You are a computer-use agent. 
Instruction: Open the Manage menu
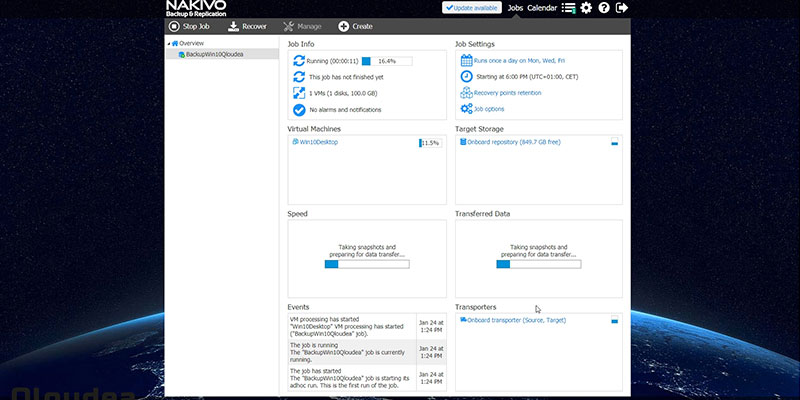[x=303, y=27]
